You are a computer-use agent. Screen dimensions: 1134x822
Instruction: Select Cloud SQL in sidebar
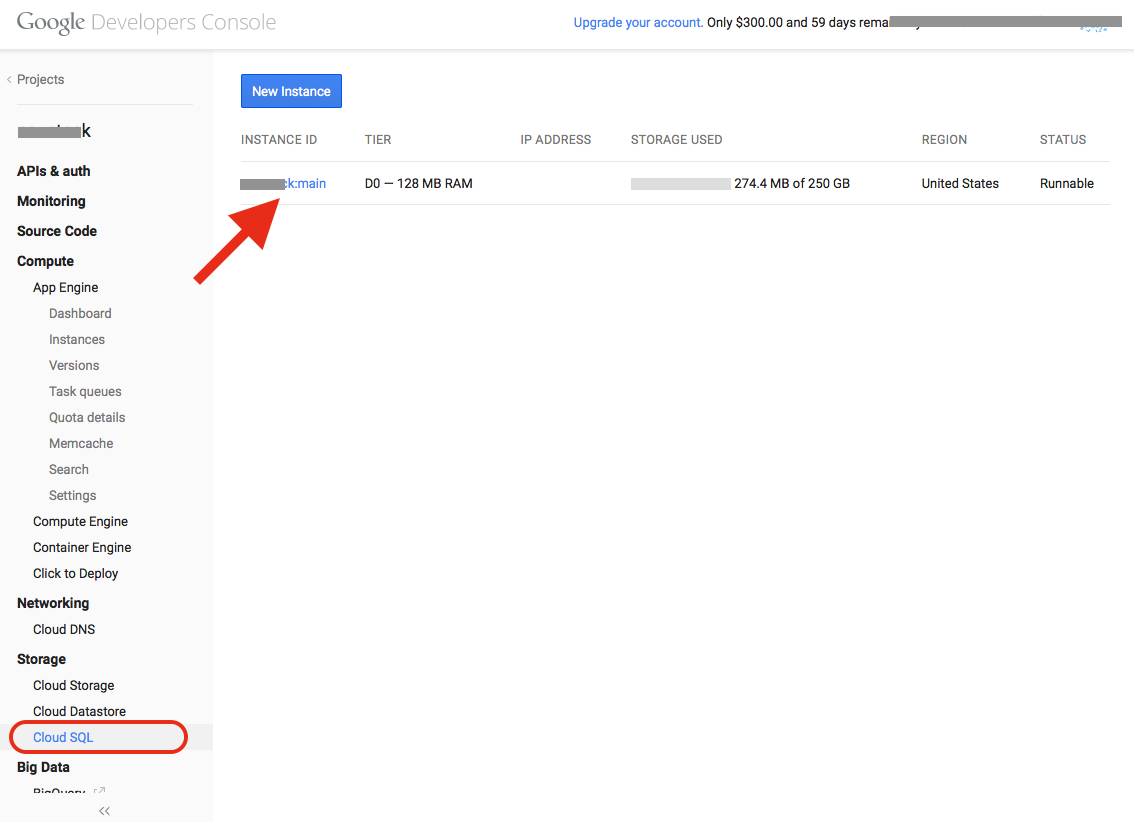[63, 737]
